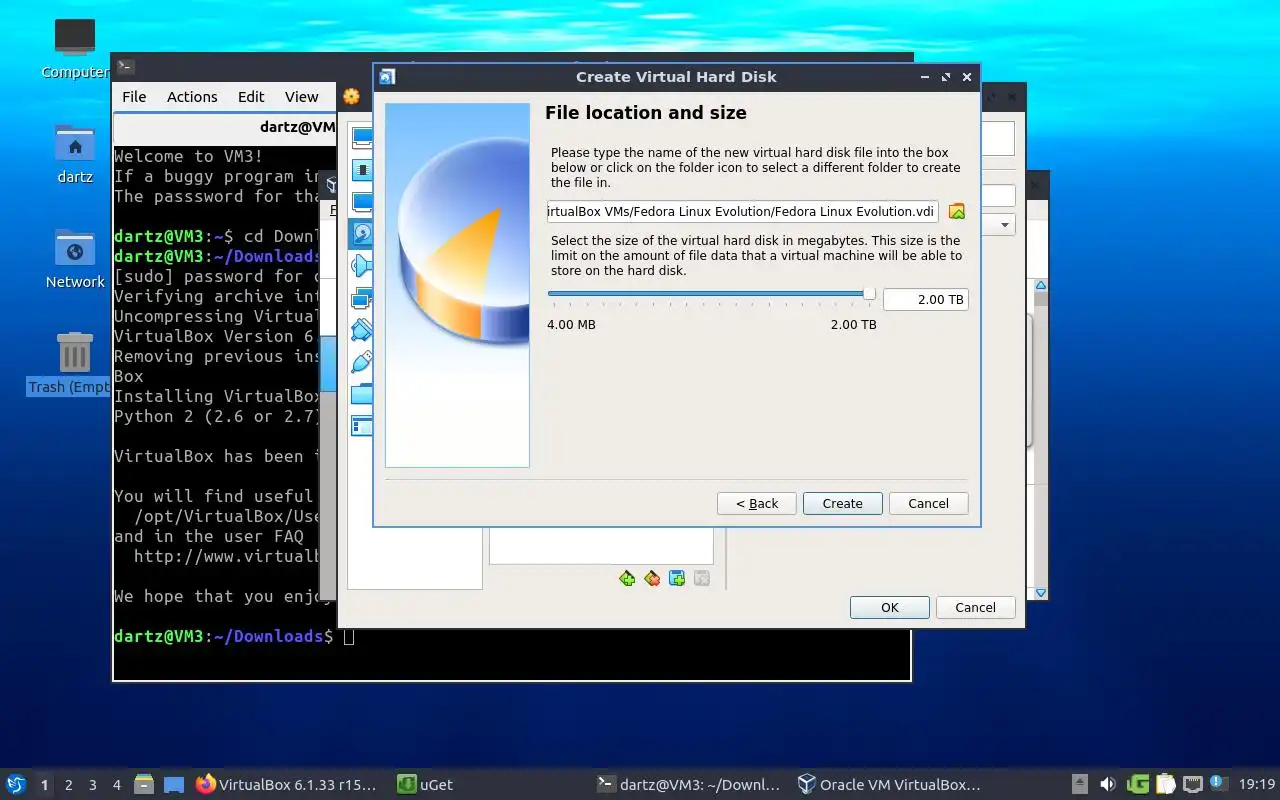The image size is (1280, 800).
Task: Click the settings scrollbar up arrow
Action: point(1040,286)
